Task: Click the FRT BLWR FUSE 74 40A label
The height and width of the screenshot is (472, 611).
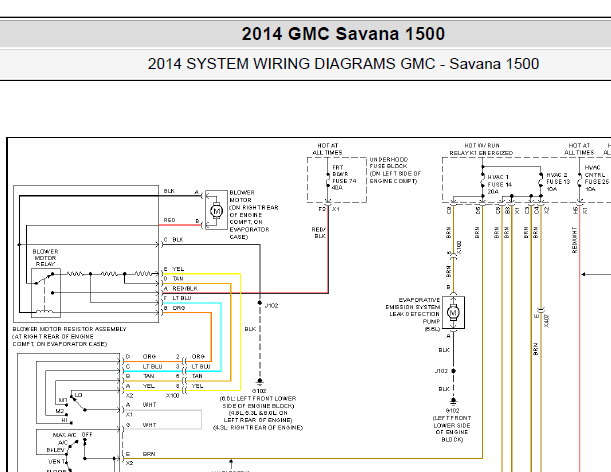Action: [344, 177]
